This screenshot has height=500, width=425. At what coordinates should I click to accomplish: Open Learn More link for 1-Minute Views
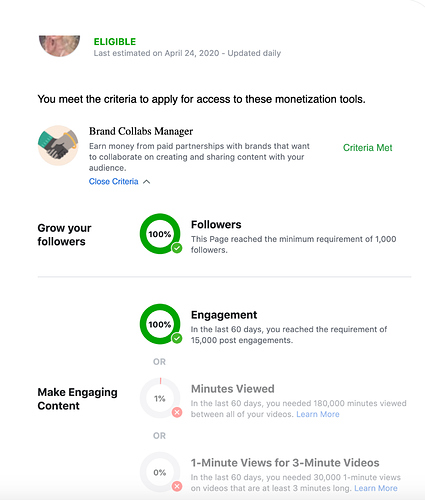(x=376, y=488)
